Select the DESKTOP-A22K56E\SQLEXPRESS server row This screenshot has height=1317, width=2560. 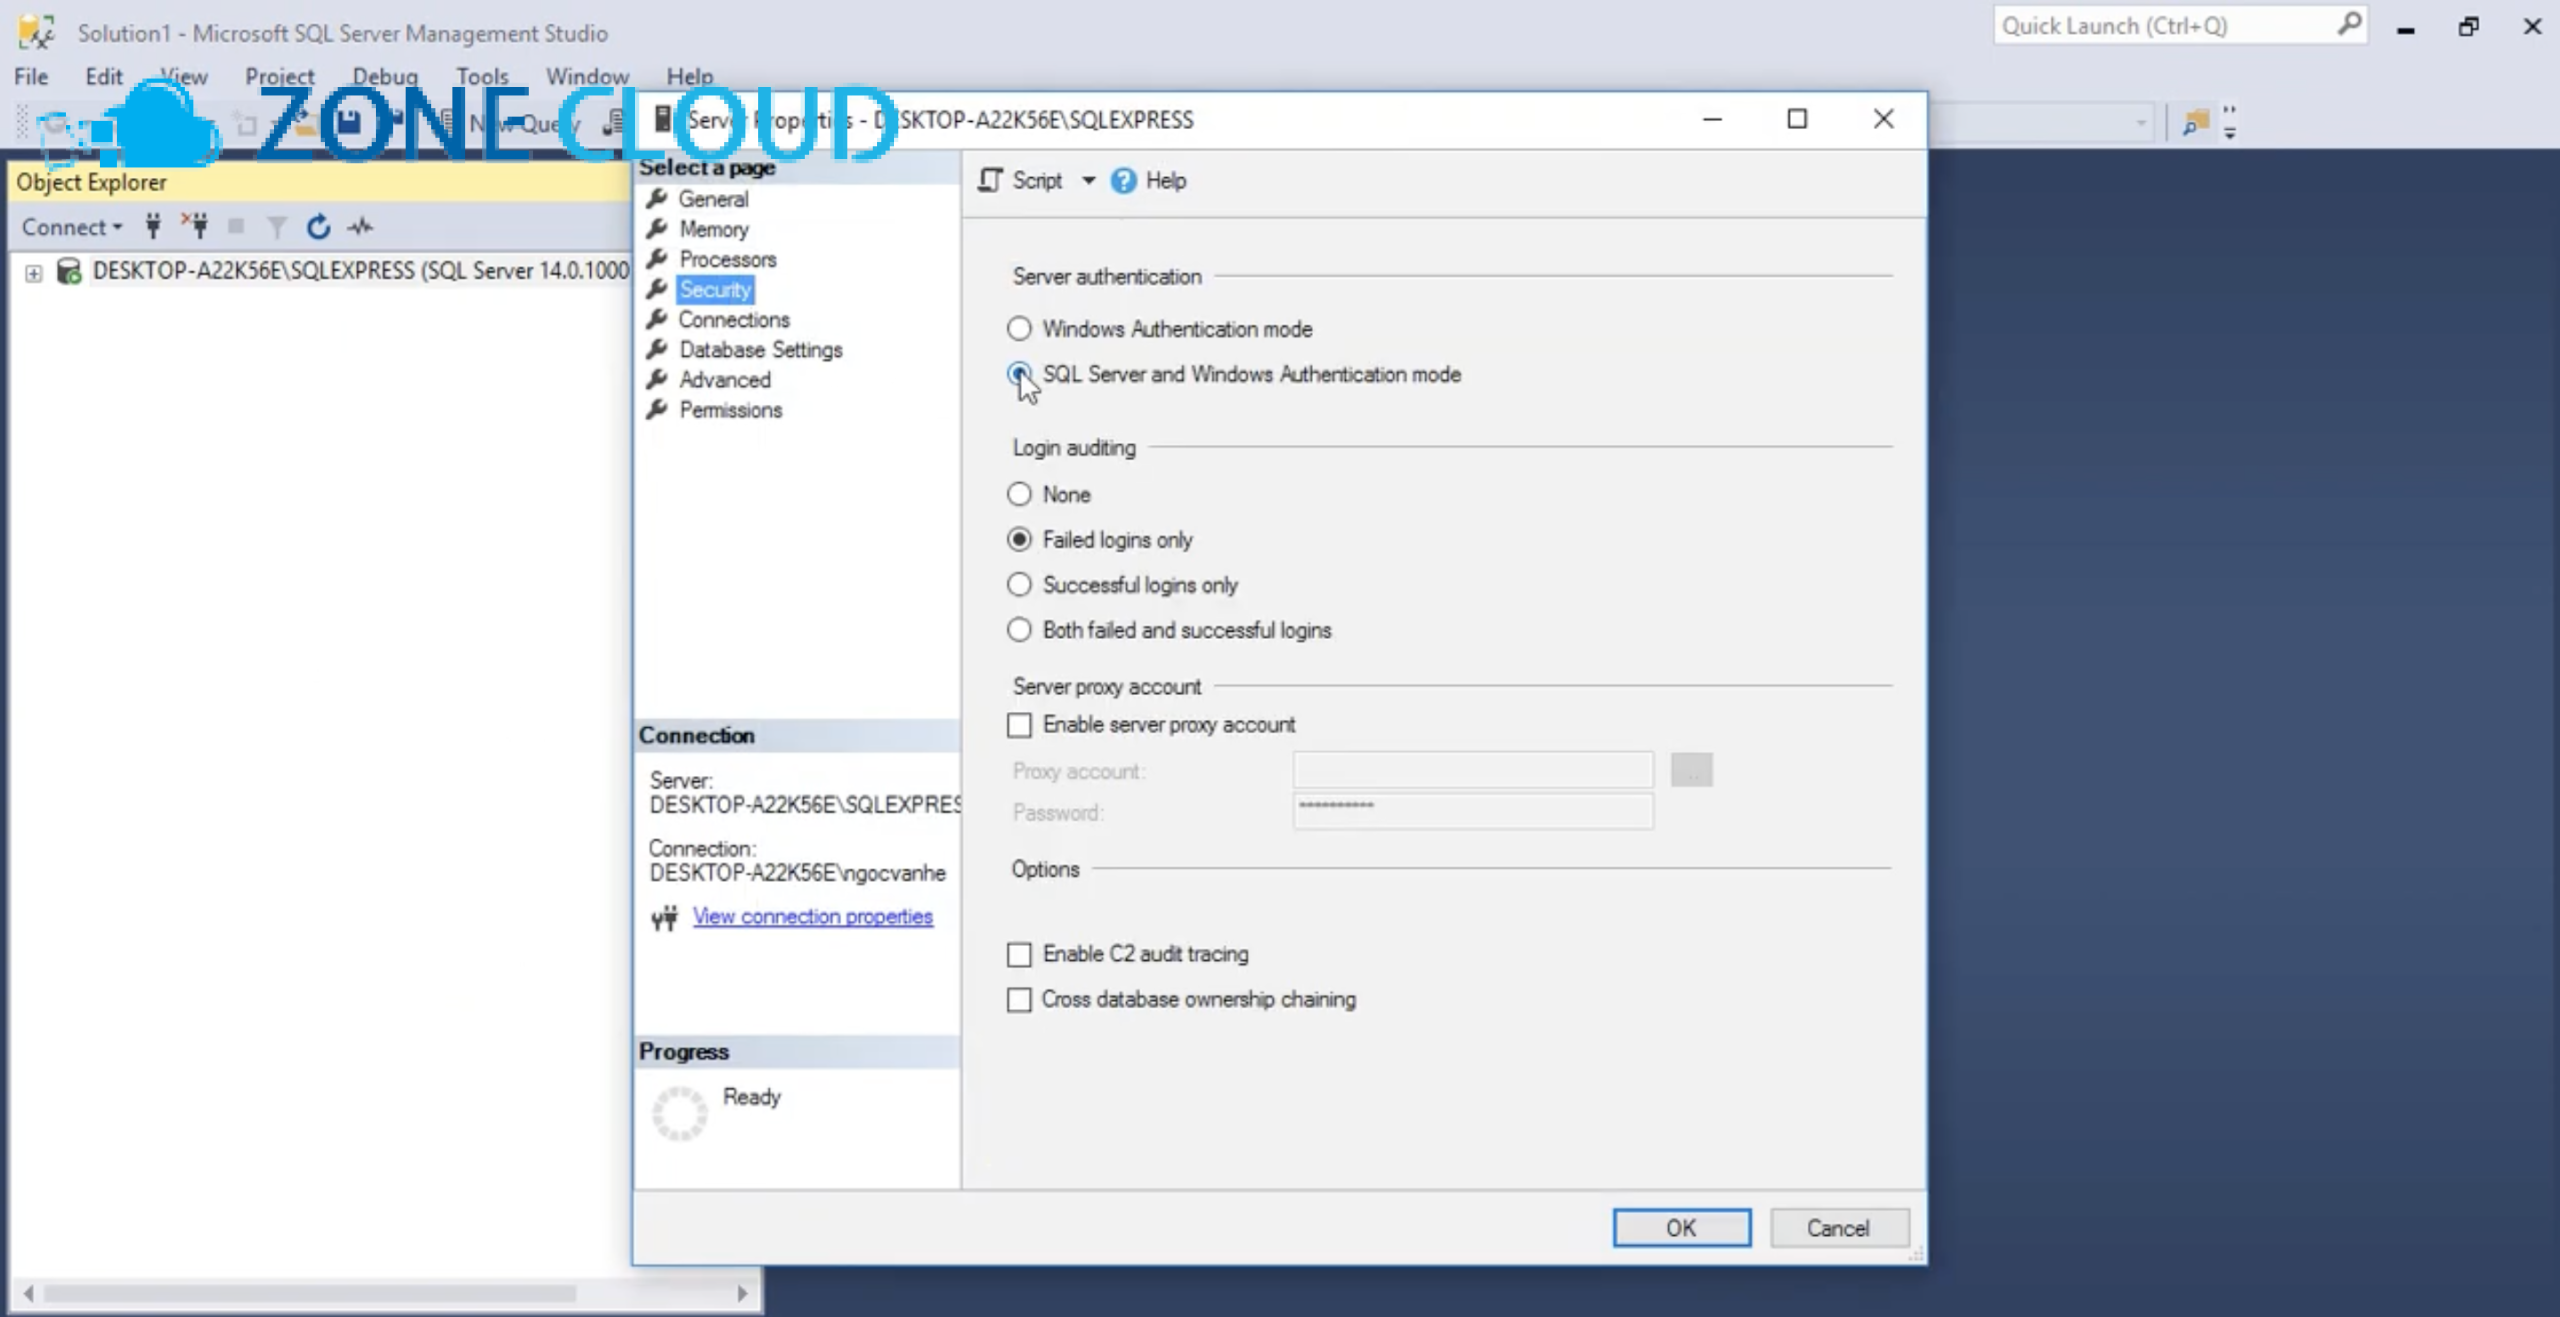[x=361, y=271]
